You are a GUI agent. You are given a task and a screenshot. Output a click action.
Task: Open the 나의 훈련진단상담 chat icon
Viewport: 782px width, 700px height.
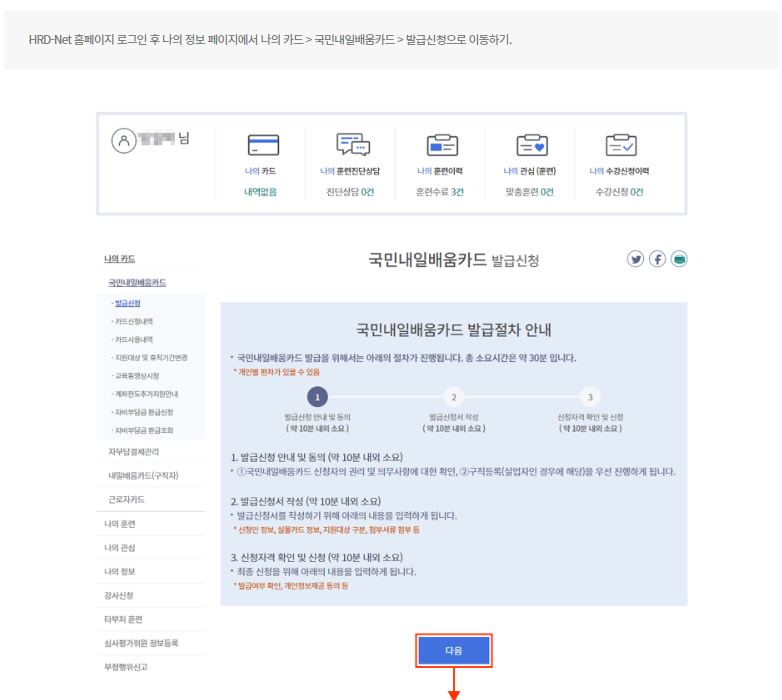tap(353, 145)
